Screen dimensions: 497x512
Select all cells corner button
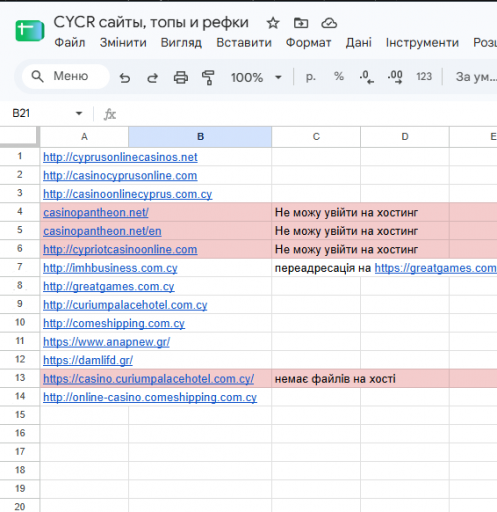pos(19,136)
